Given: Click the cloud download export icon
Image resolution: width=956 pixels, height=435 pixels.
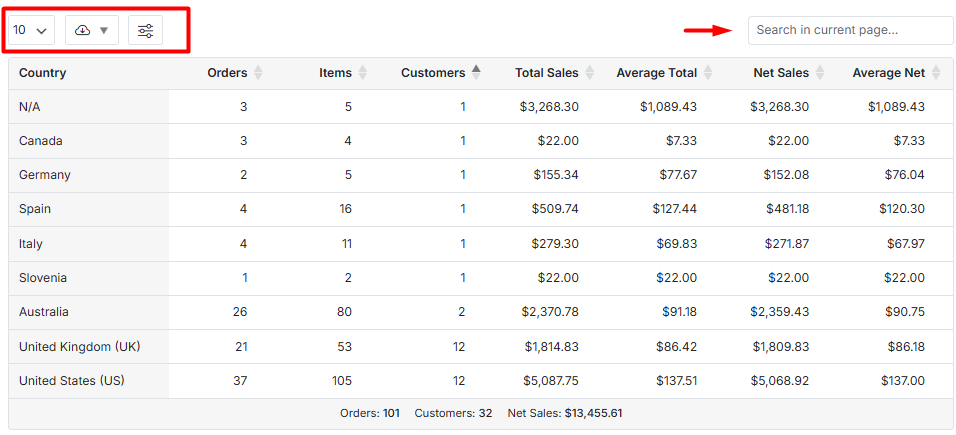Looking at the screenshot, I should 83,31.
